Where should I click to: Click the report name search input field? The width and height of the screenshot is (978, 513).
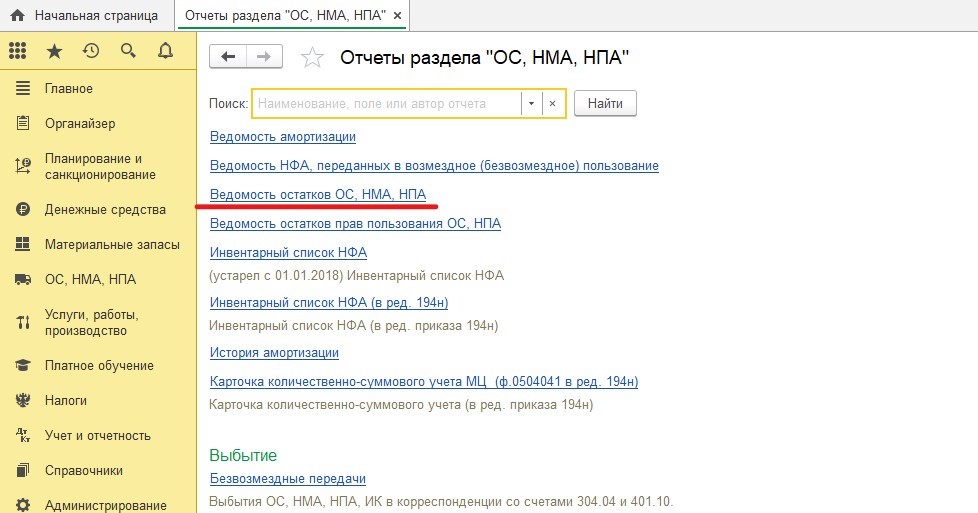pos(387,103)
